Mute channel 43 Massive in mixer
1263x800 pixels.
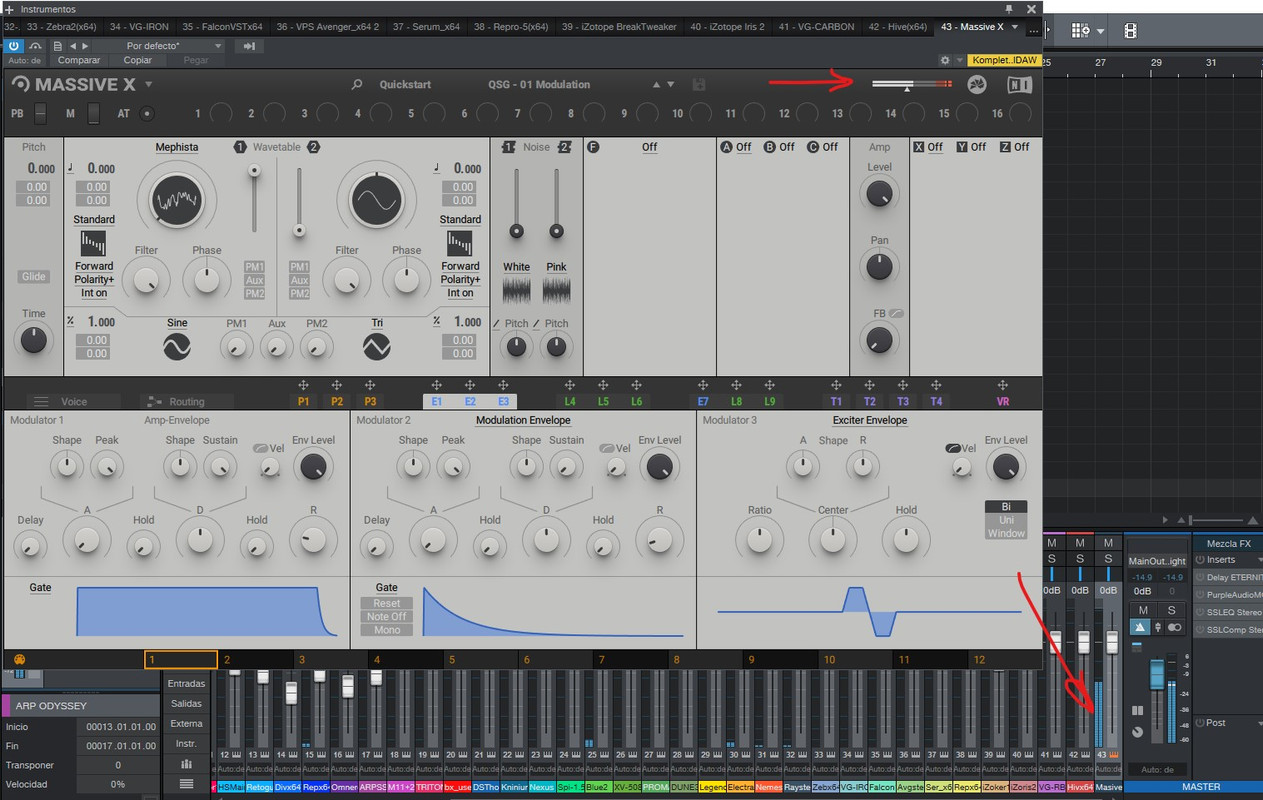[x=1108, y=543]
